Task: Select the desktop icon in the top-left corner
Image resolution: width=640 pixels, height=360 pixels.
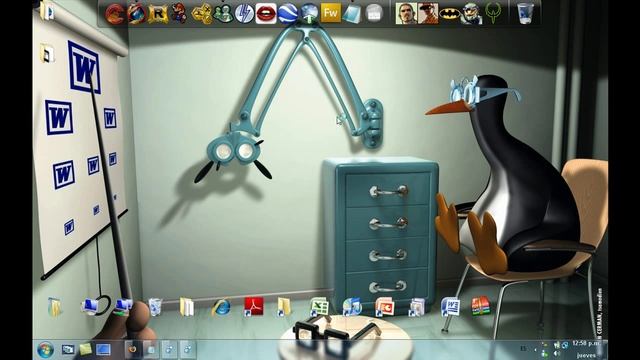Action: coord(47,11)
